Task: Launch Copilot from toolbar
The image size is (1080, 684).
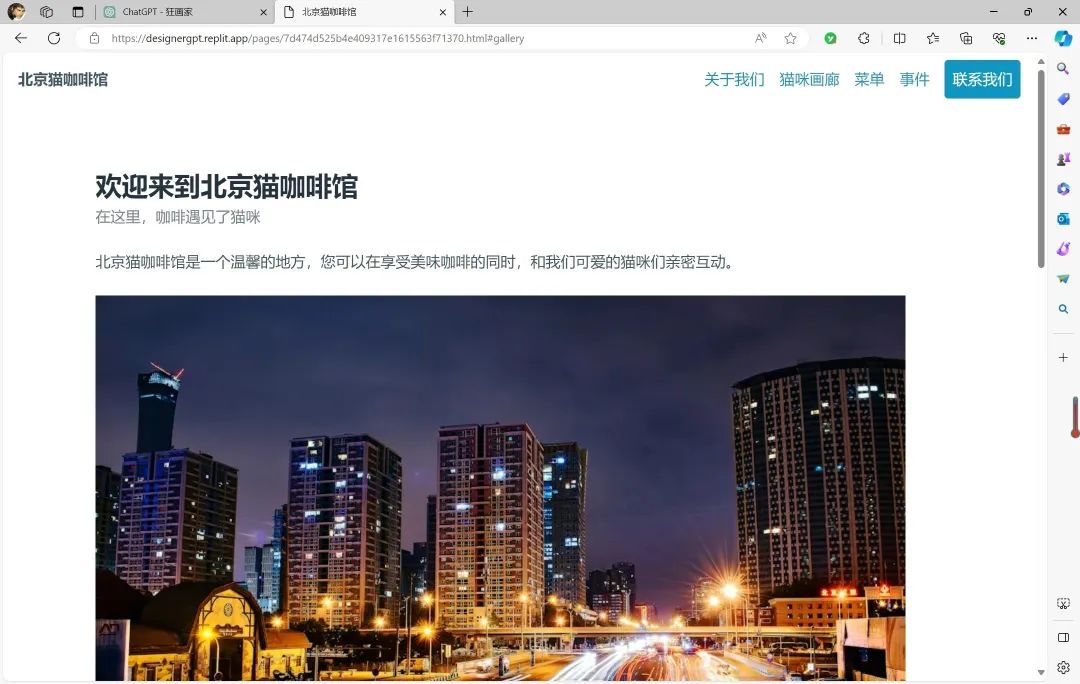Action: (1063, 39)
